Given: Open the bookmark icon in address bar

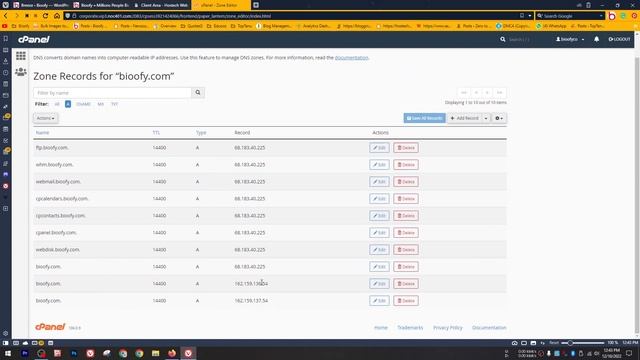Looking at the screenshot, I should (x=522, y=16).
